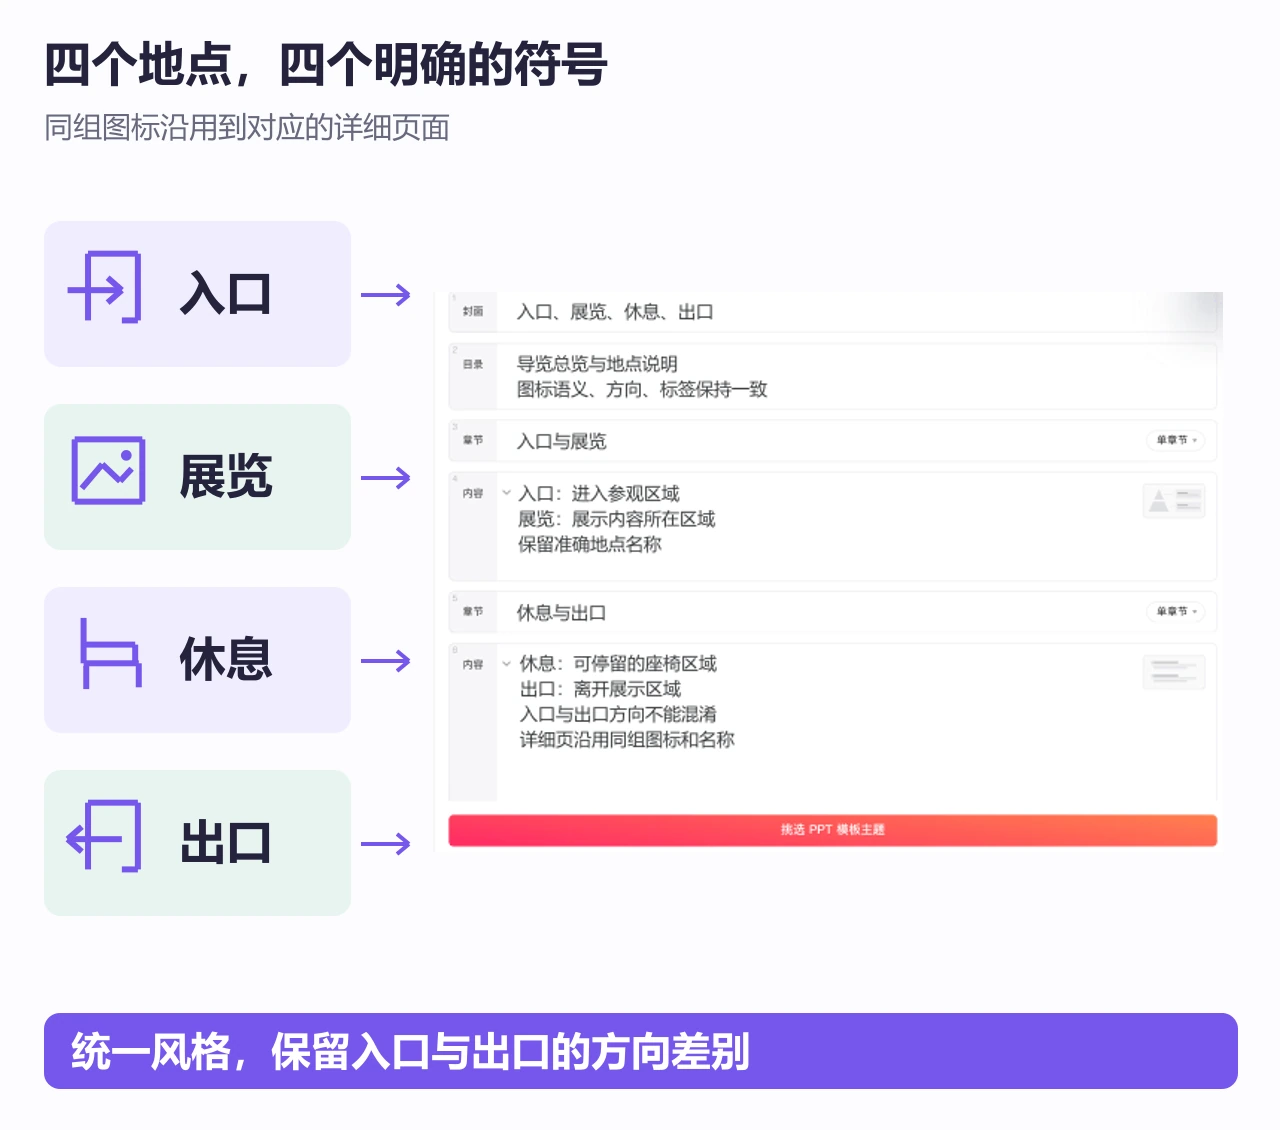Click the line 图标语义、方向、标签保持一致

pos(641,389)
